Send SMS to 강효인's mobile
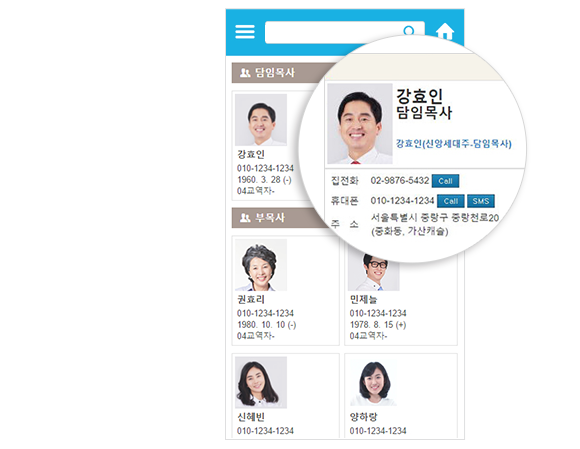This screenshot has height=449, width=580. coord(481,201)
